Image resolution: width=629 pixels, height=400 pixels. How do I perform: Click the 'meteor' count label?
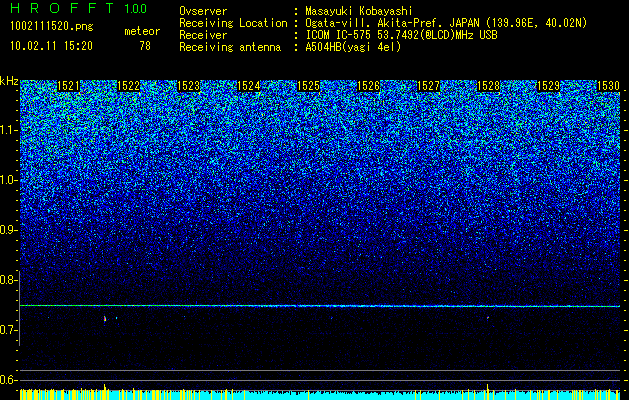[142, 31]
